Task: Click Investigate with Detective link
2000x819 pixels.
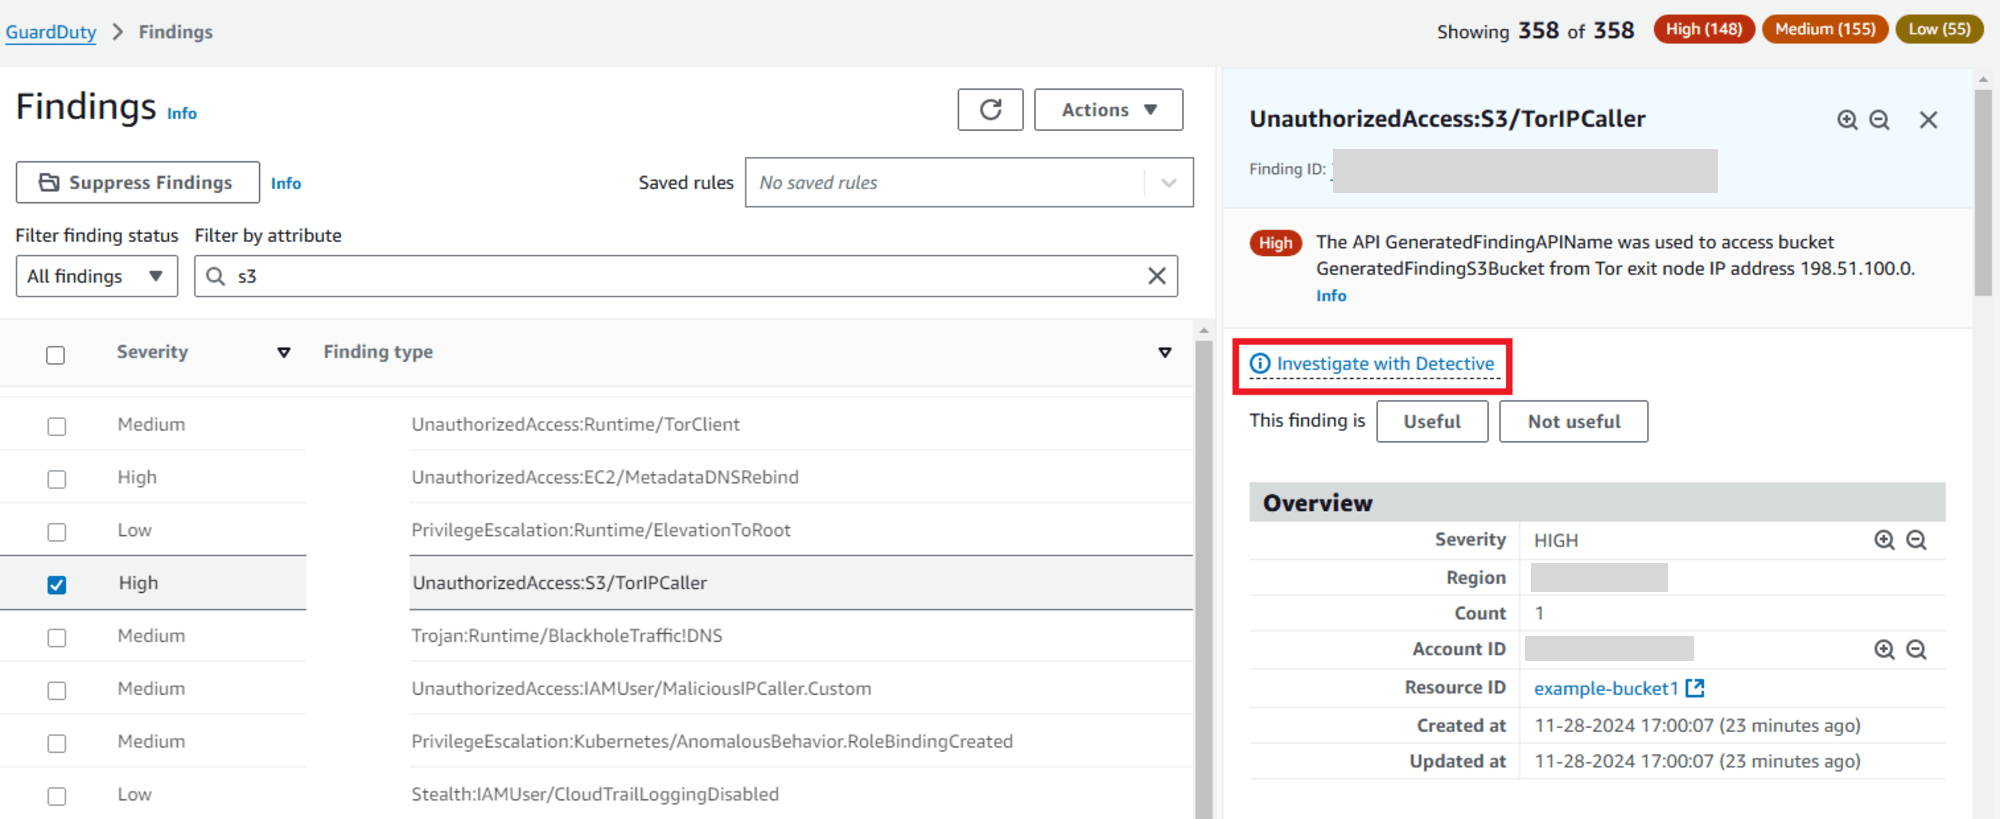Action: pyautogui.click(x=1385, y=364)
